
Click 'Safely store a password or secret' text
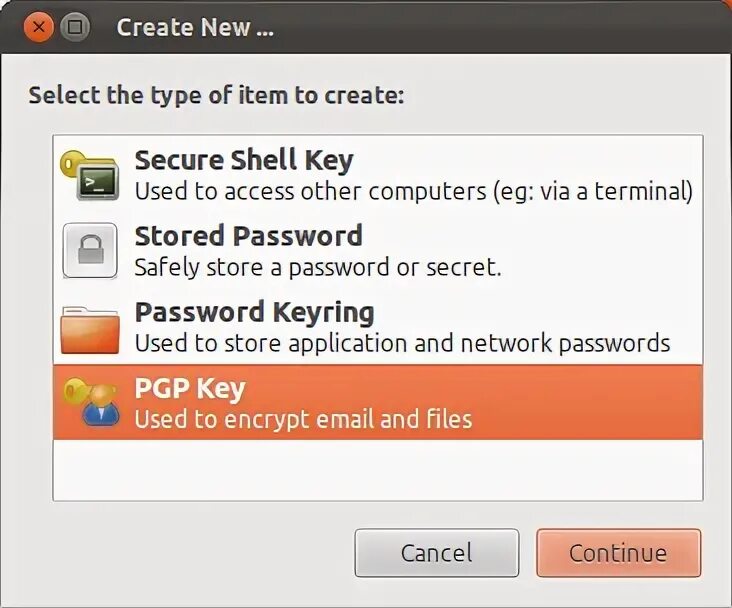click(318, 267)
